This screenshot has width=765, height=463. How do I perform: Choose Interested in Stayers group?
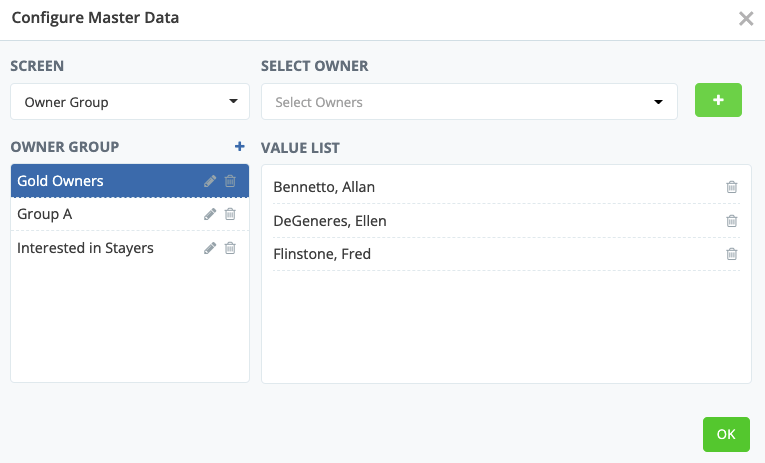(x=100, y=248)
